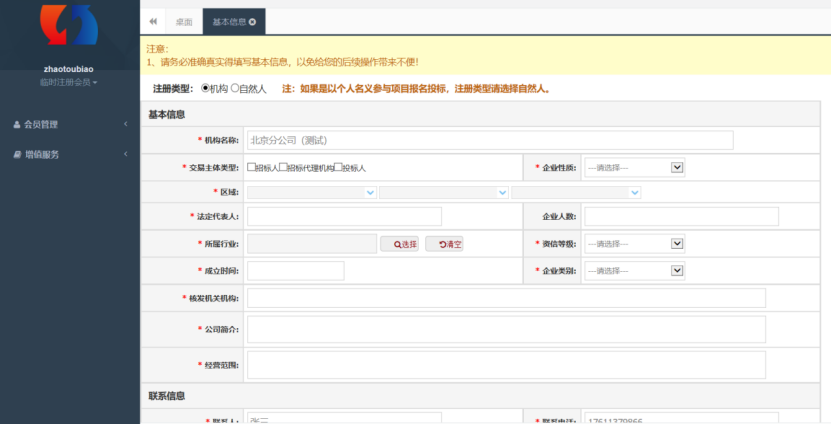Image resolution: width=831 pixels, height=425 pixels.
Task: Switch to the 桌面 tab
Action: (184, 21)
